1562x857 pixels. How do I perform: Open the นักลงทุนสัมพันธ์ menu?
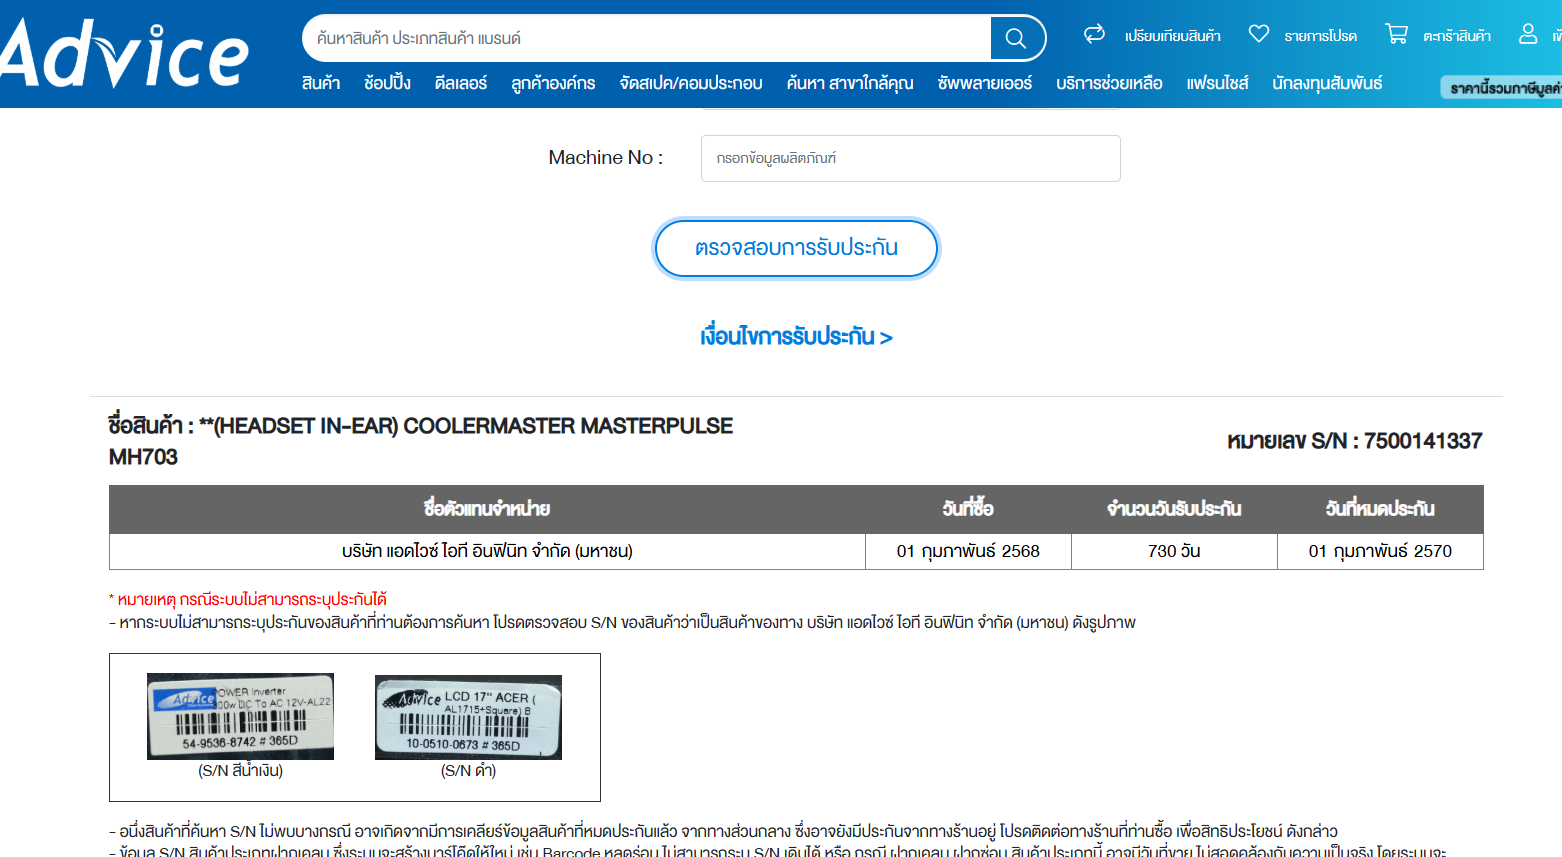[x=1327, y=83]
